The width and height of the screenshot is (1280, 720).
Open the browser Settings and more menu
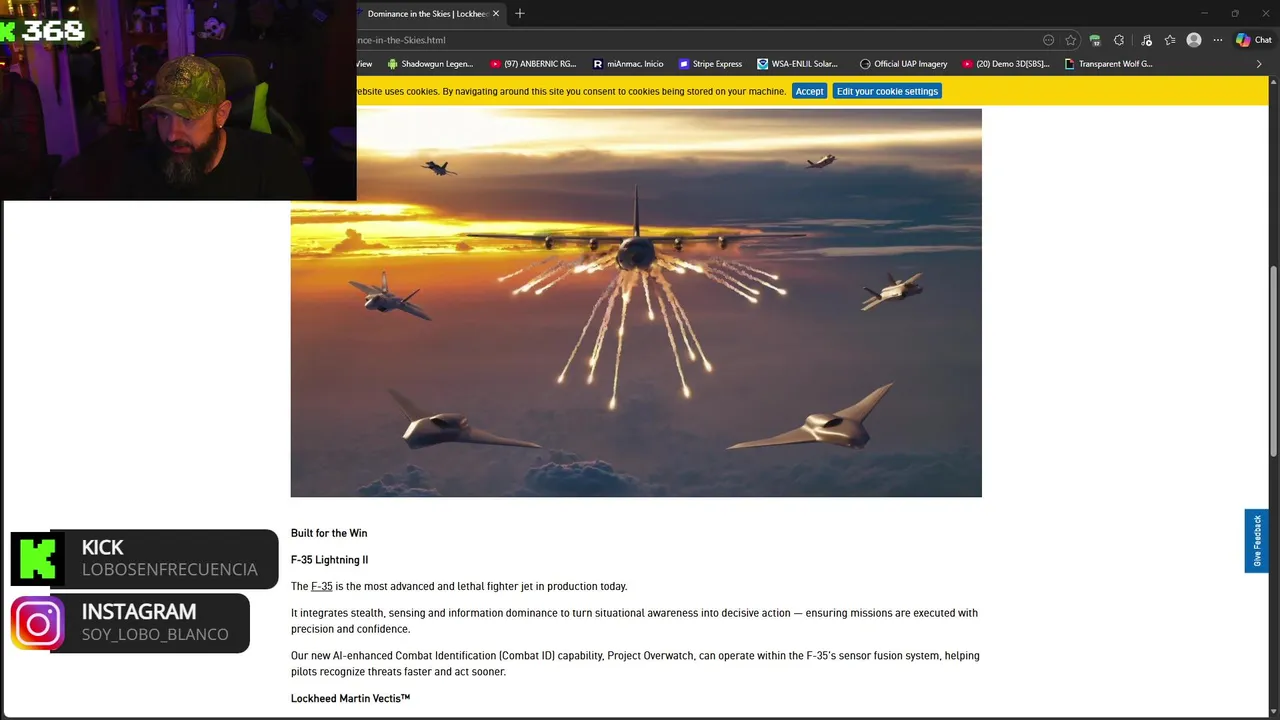click(x=1218, y=40)
